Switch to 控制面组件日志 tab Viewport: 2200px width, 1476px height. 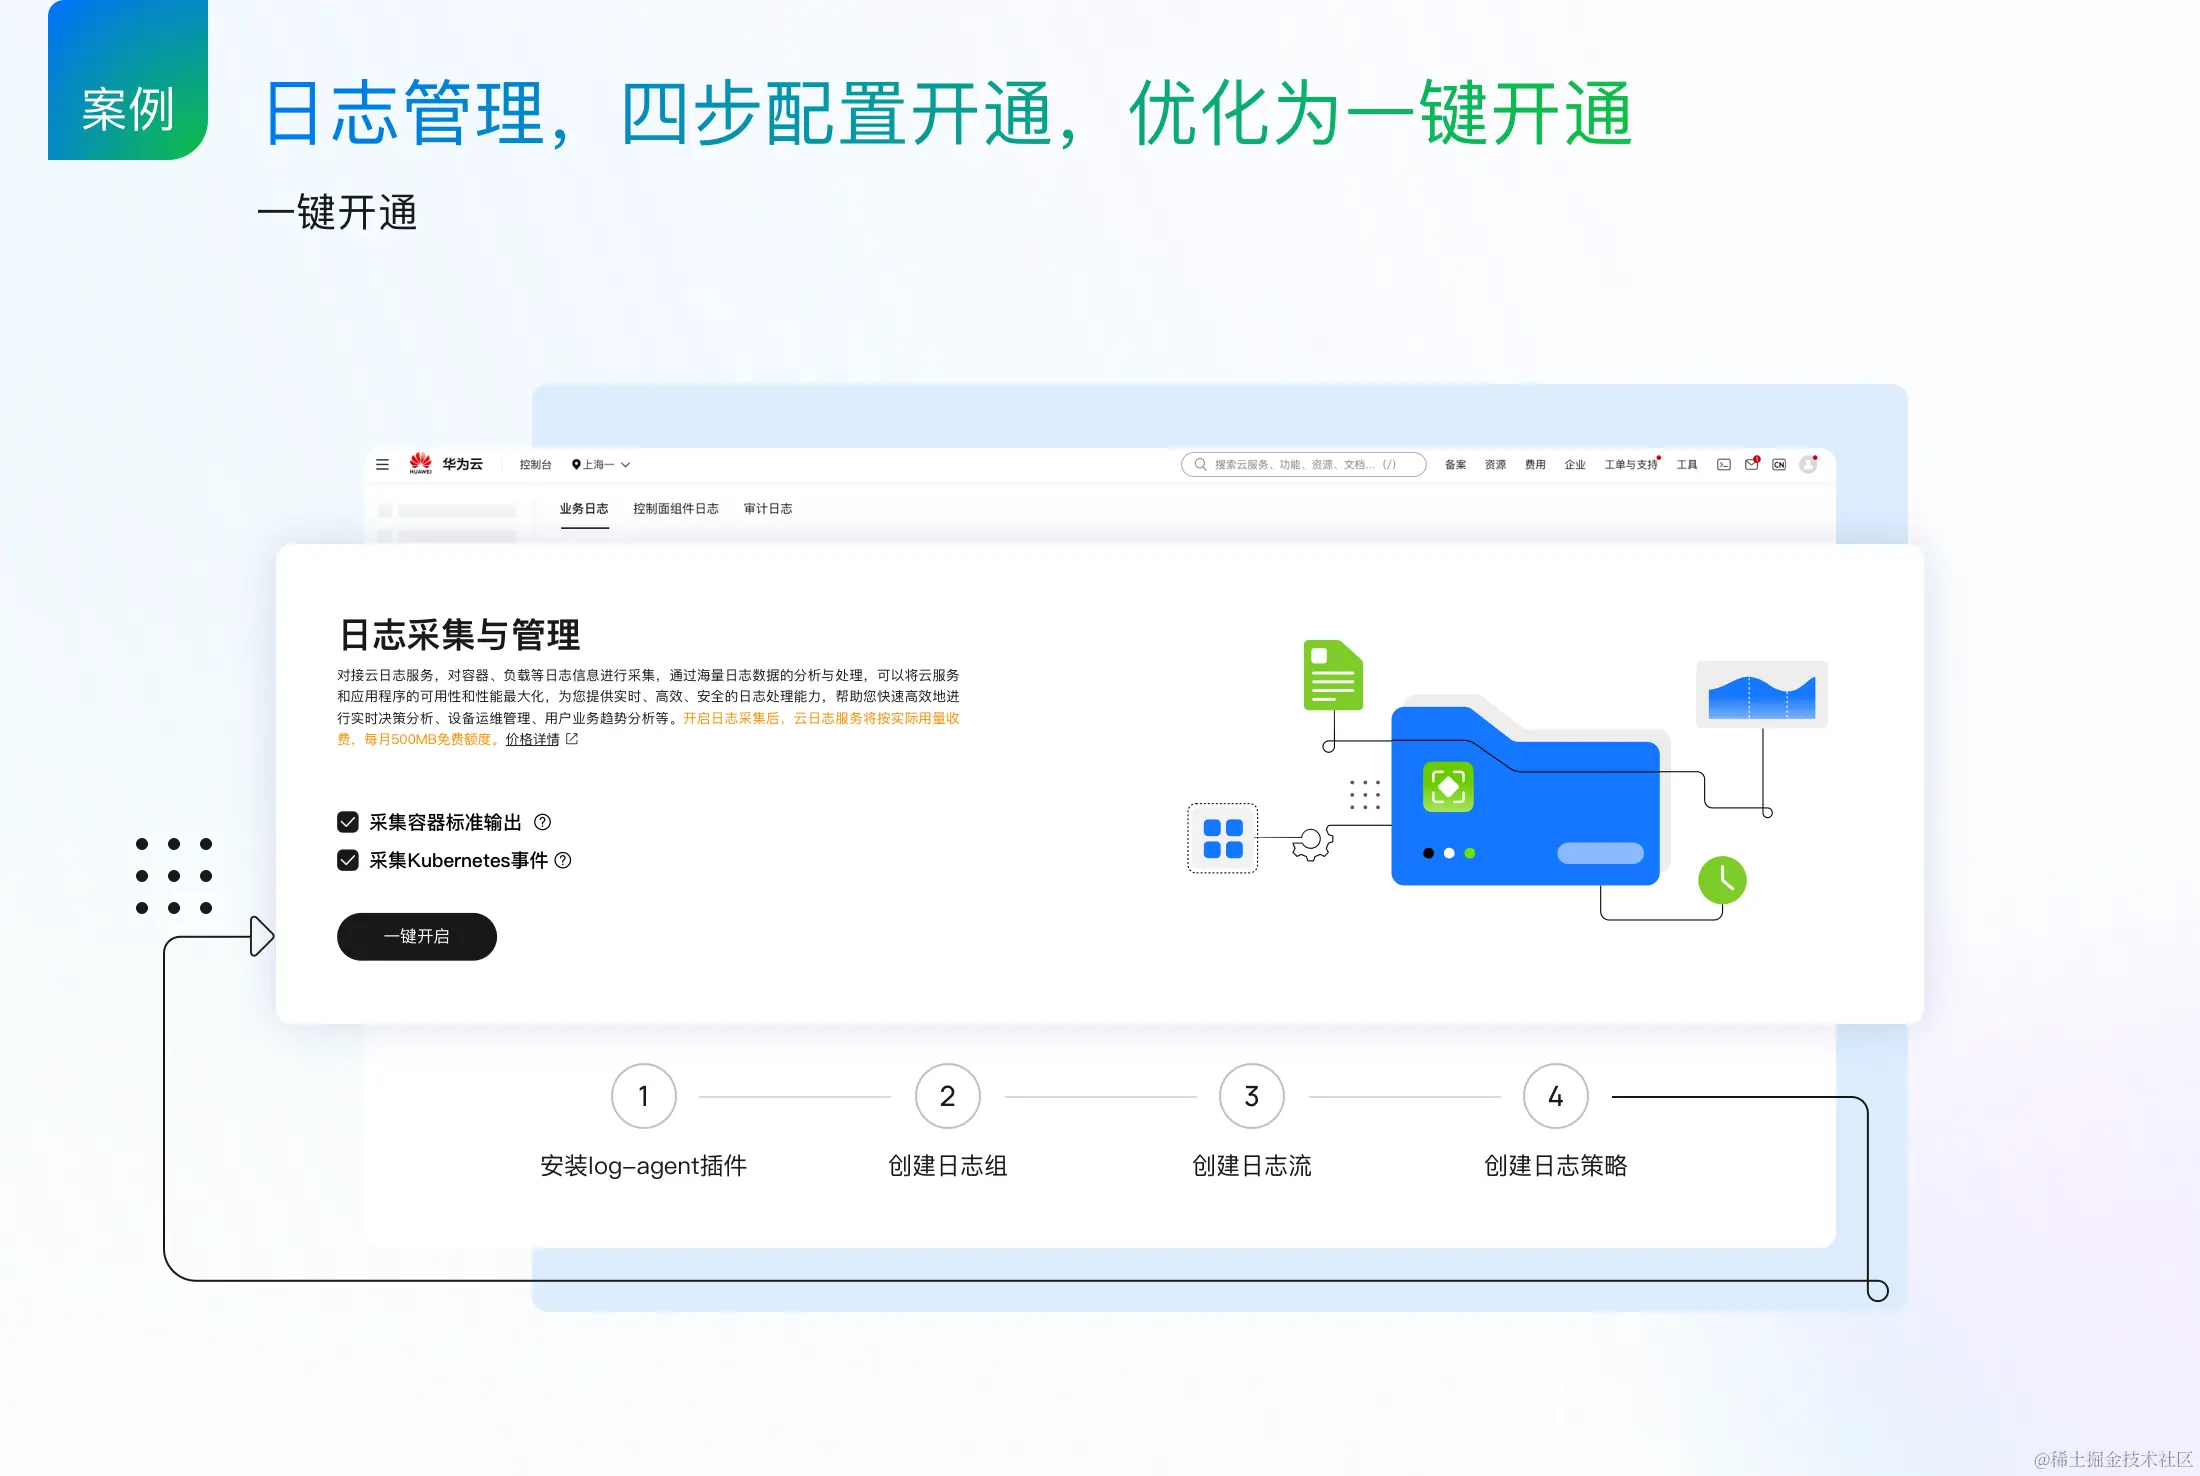click(676, 508)
